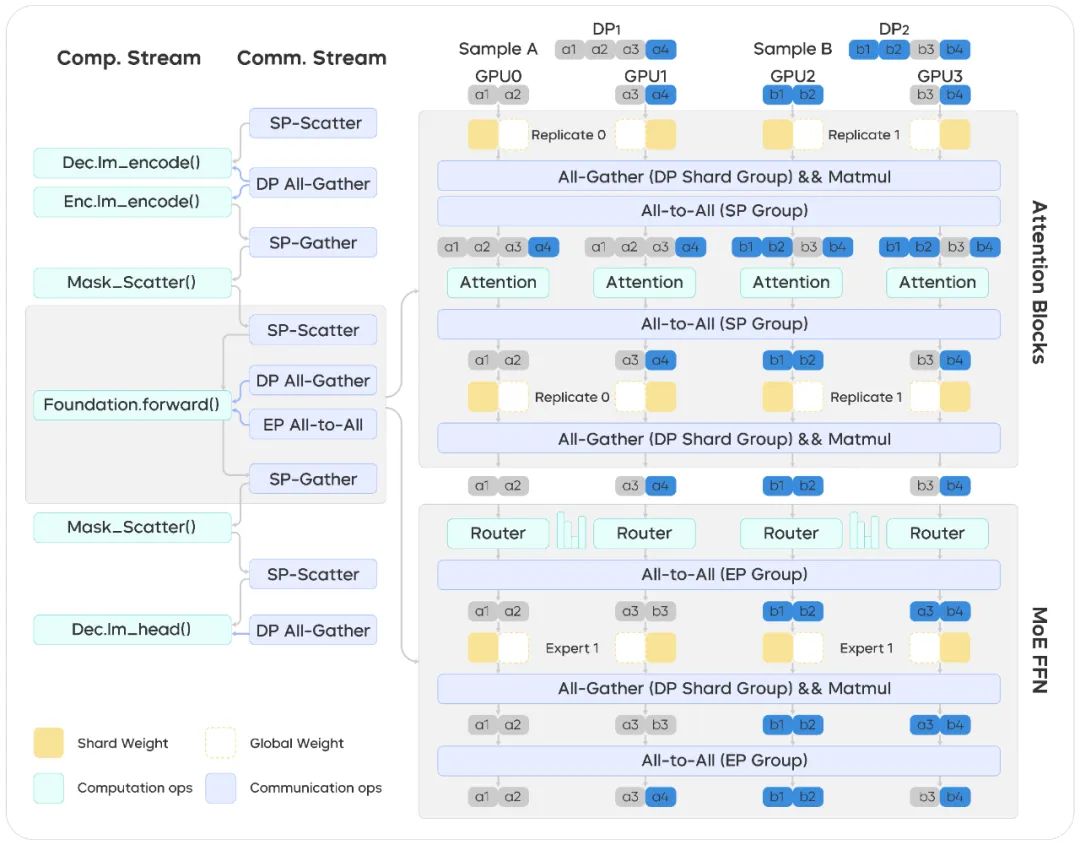Click the b1 token in Sample B
The image size is (1080, 845).
tap(864, 50)
